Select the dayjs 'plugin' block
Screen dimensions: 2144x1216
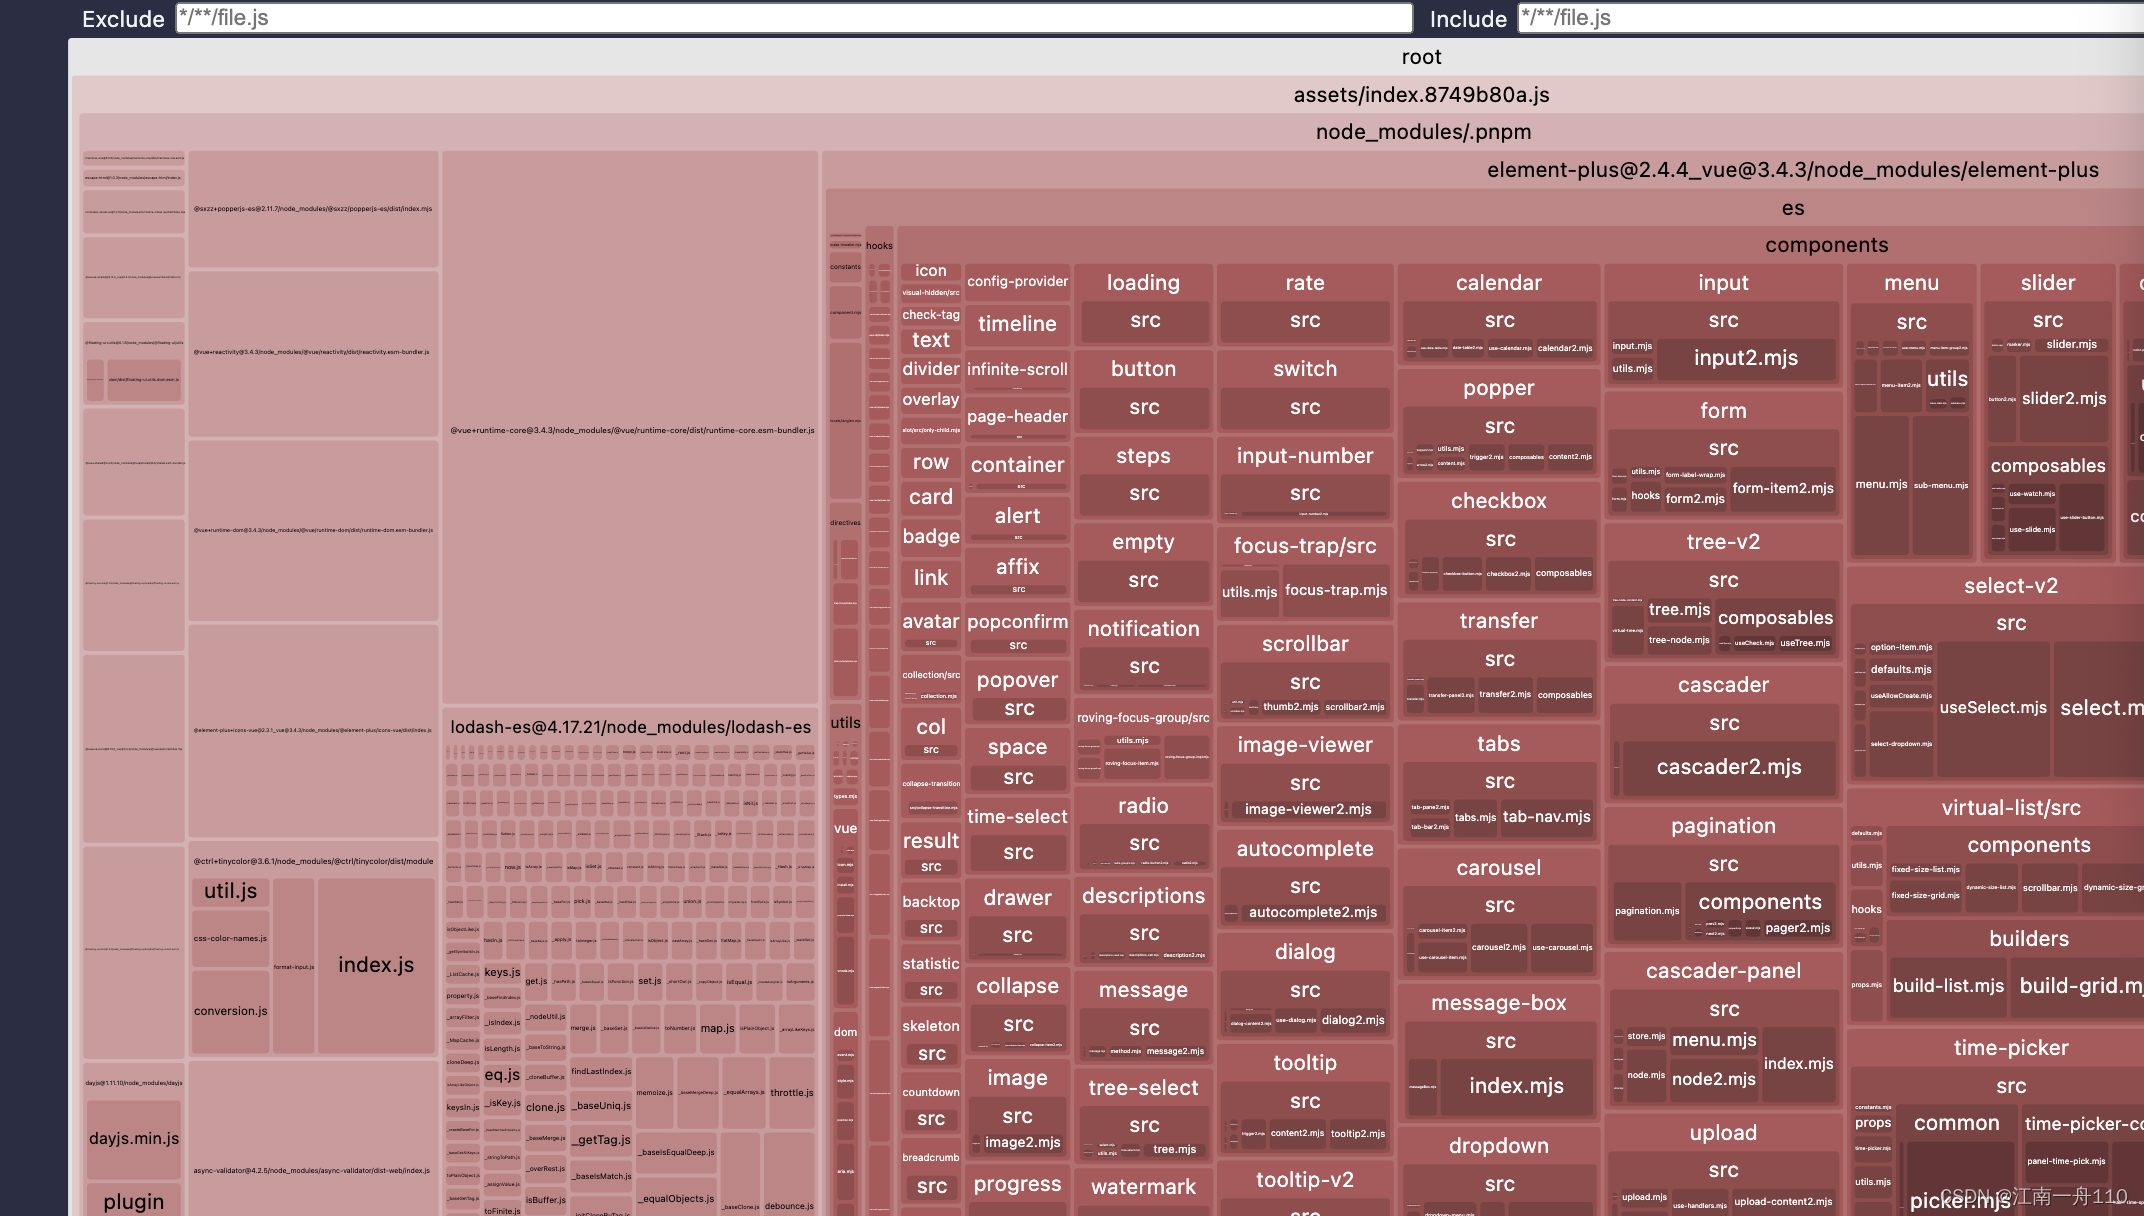134,1201
